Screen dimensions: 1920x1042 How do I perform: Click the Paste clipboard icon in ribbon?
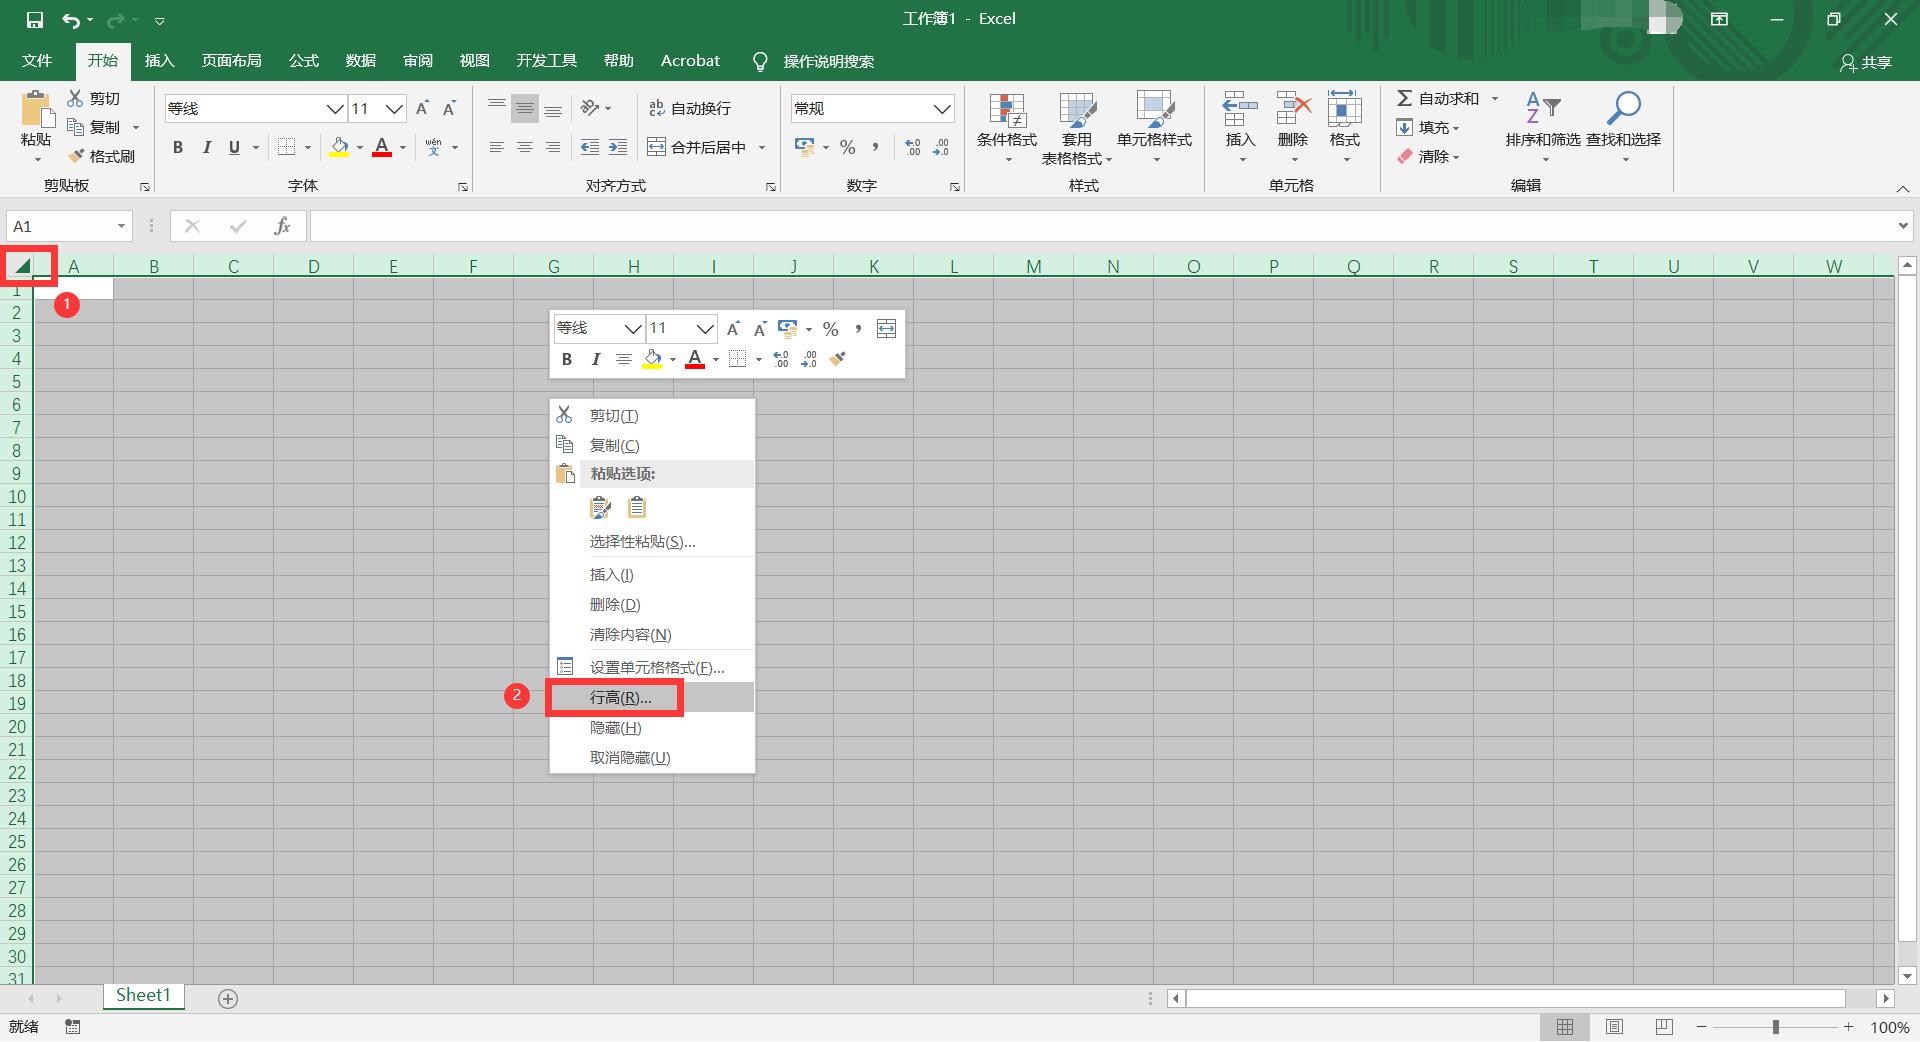37,109
